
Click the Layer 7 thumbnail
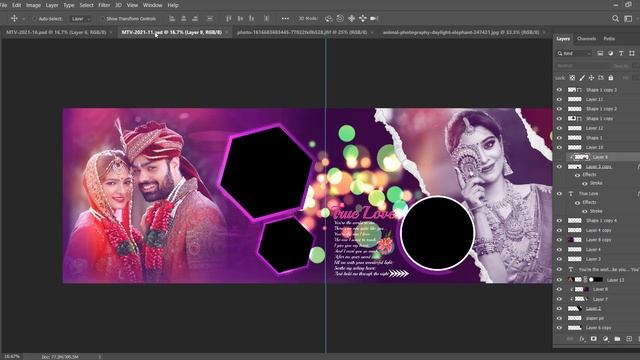tap(581, 299)
